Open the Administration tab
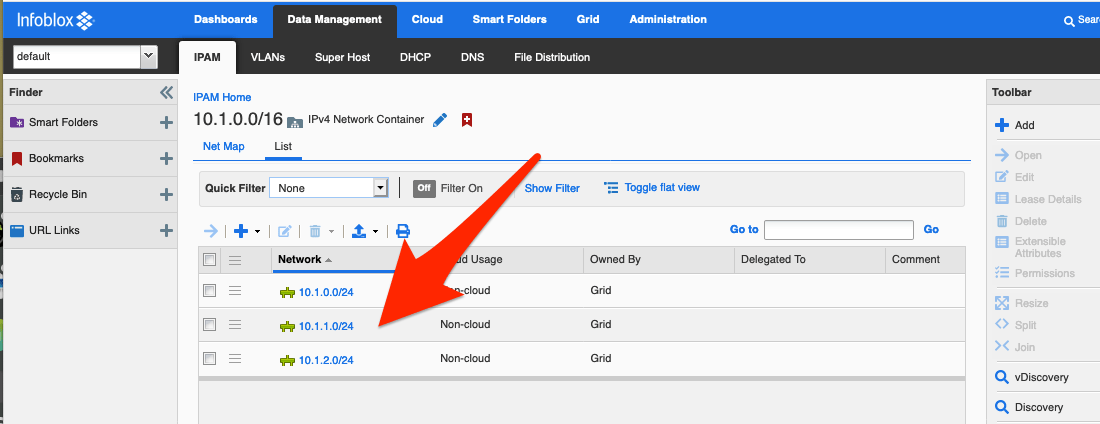Image resolution: width=1100 pixels, height=424 pixels. tap(668, 20)
